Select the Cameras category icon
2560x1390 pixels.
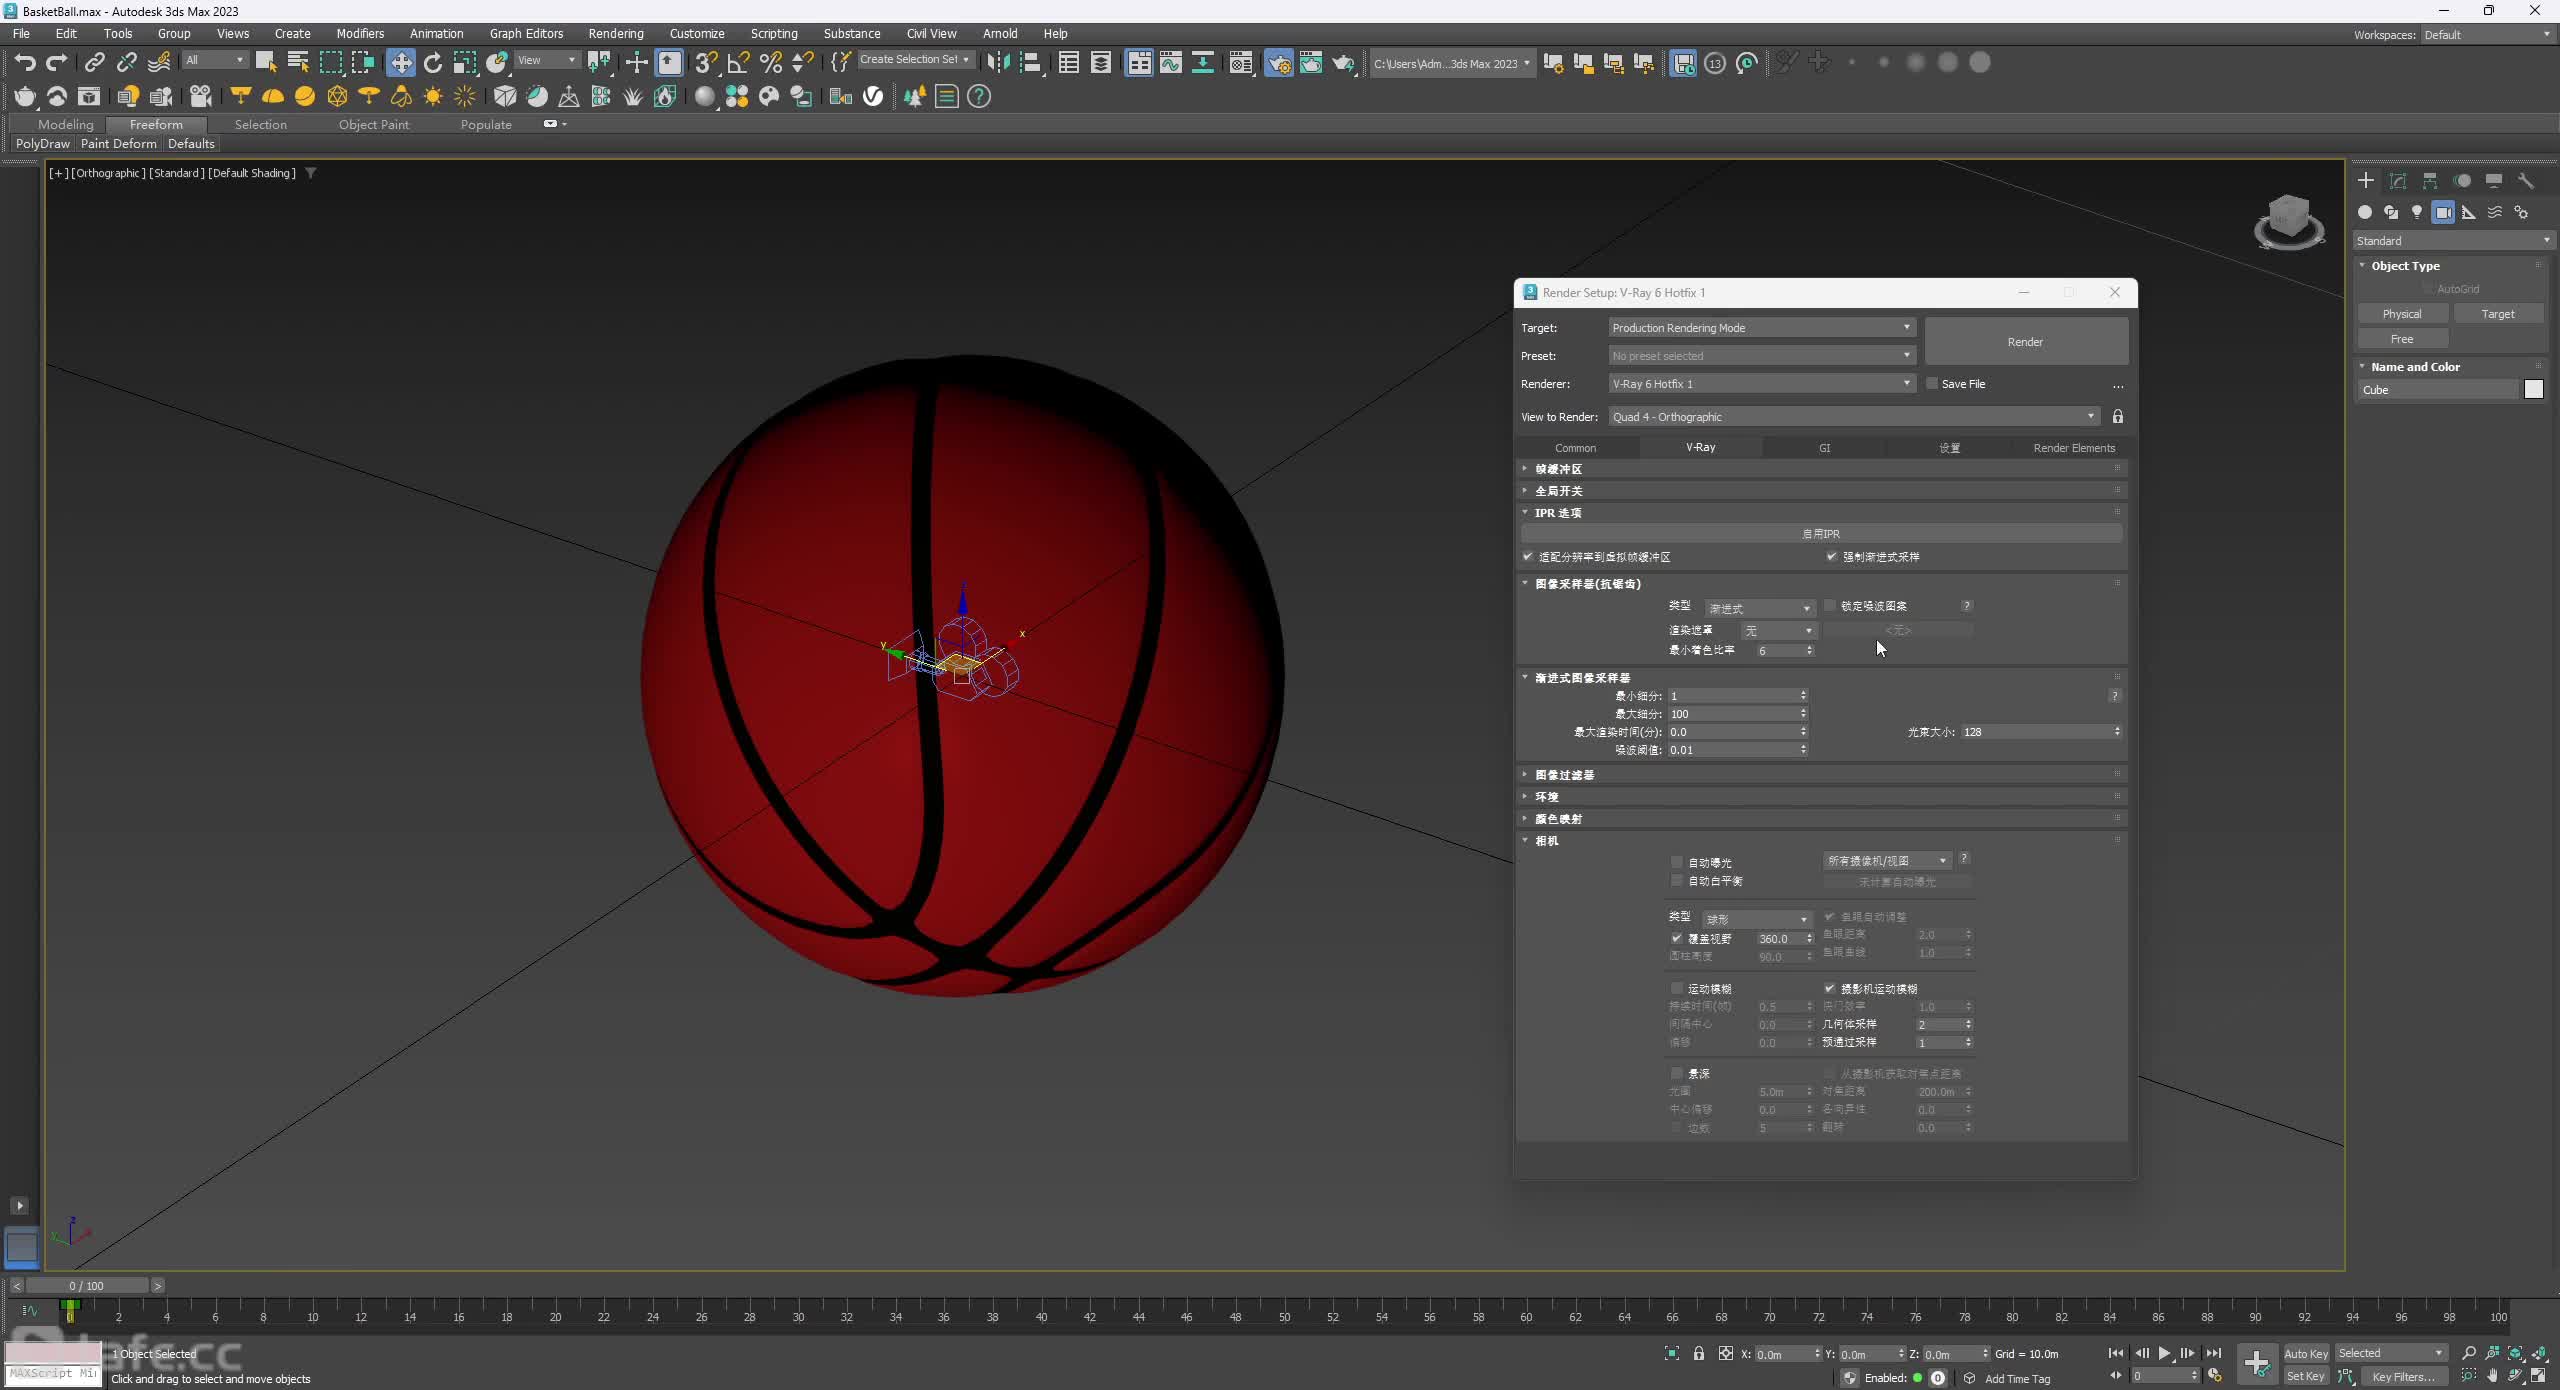click(x=2443, y=212)
